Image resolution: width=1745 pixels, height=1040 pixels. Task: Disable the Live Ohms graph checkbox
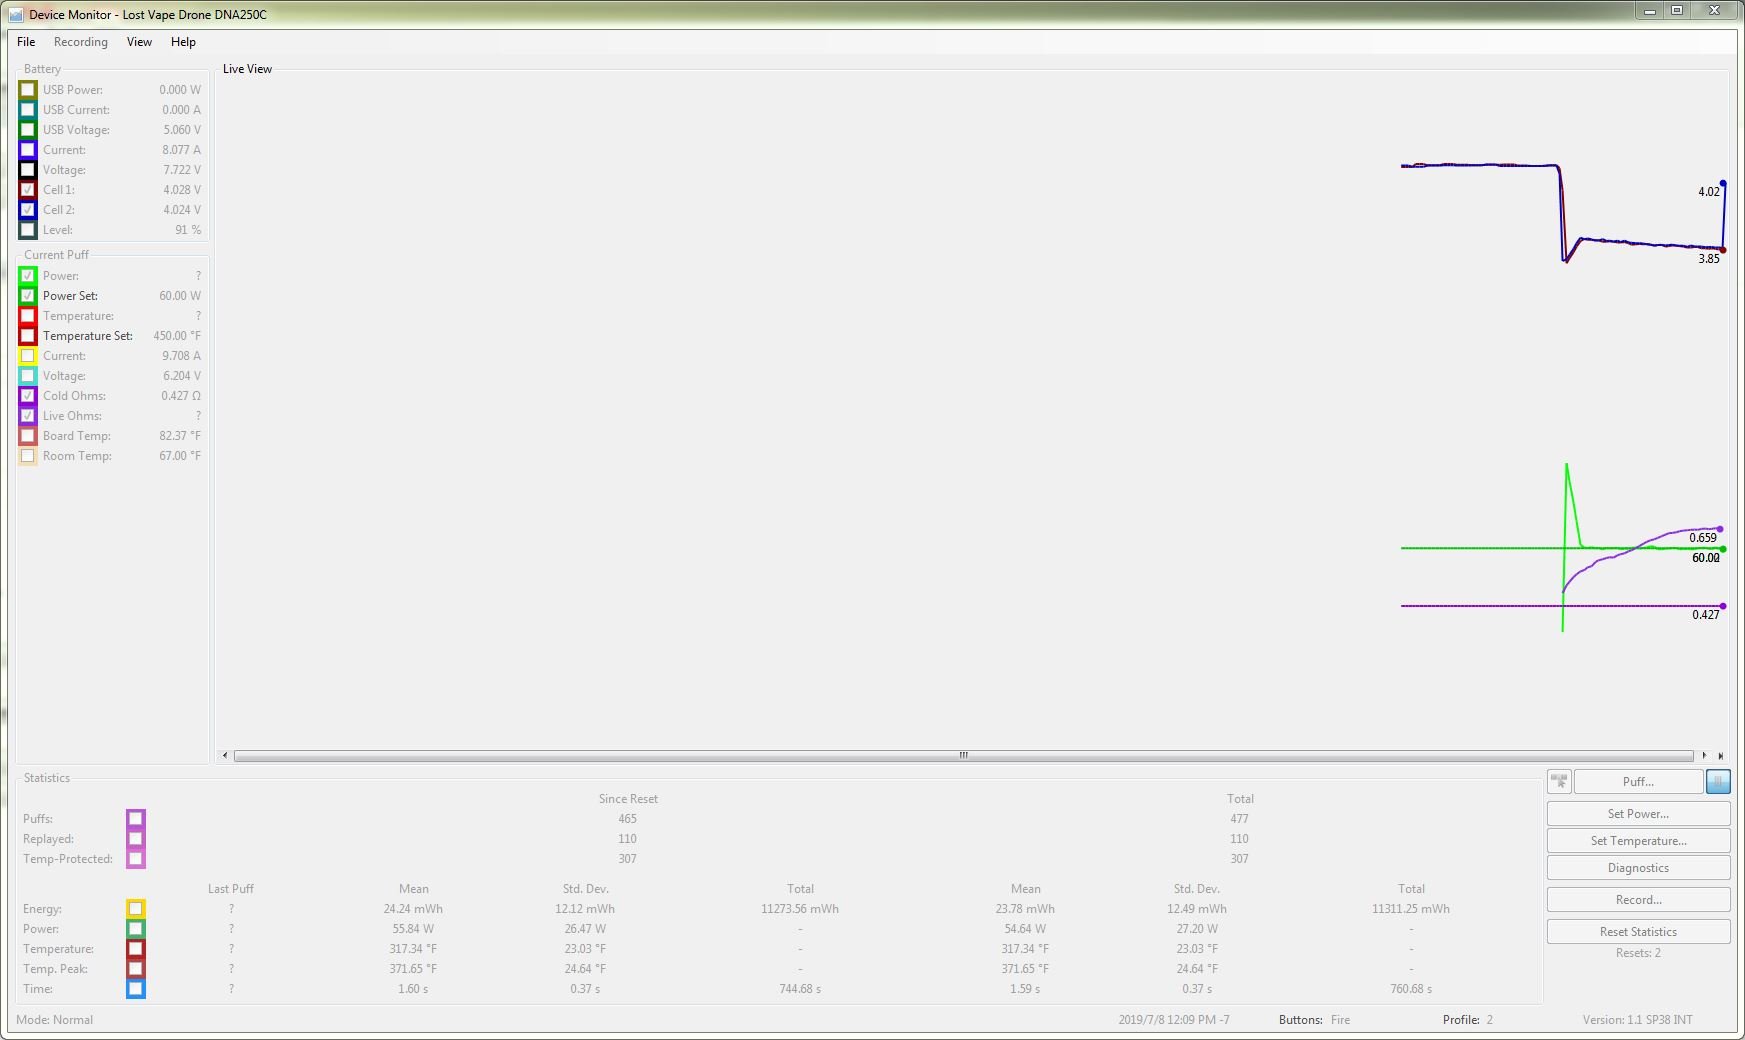pyautogui.click(x=28, y=416)
